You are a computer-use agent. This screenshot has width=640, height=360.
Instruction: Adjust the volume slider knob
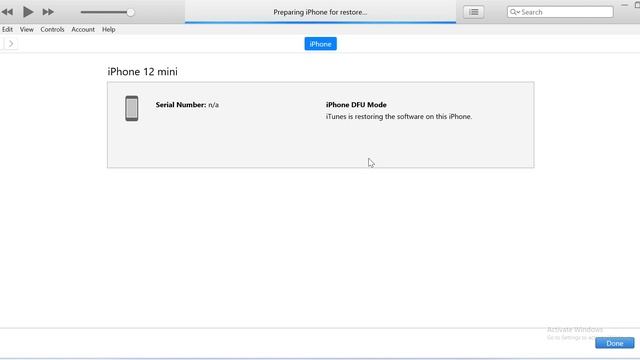tap(130, 12)
